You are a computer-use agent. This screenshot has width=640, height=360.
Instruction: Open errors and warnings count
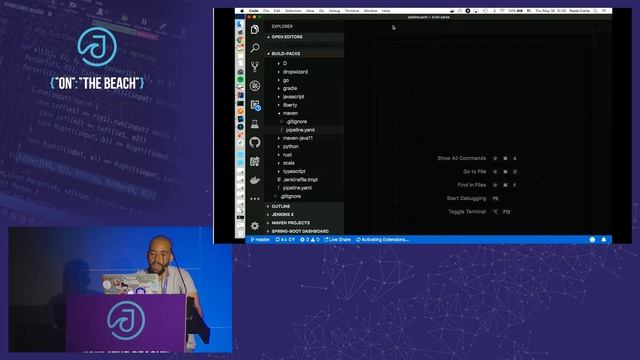pyautogui.click(x=310, y=240)
